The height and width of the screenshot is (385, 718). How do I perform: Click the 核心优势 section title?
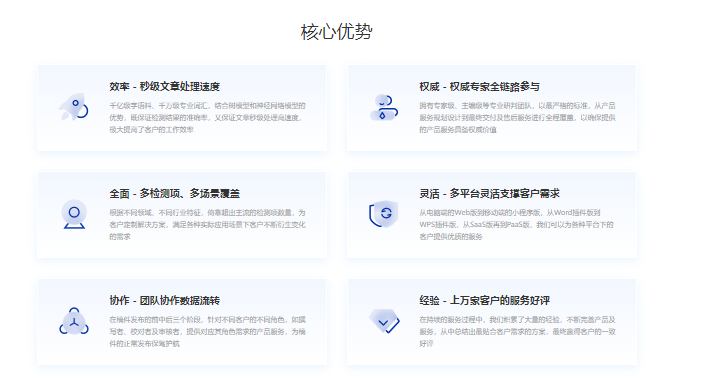click(x=337, y=32)
